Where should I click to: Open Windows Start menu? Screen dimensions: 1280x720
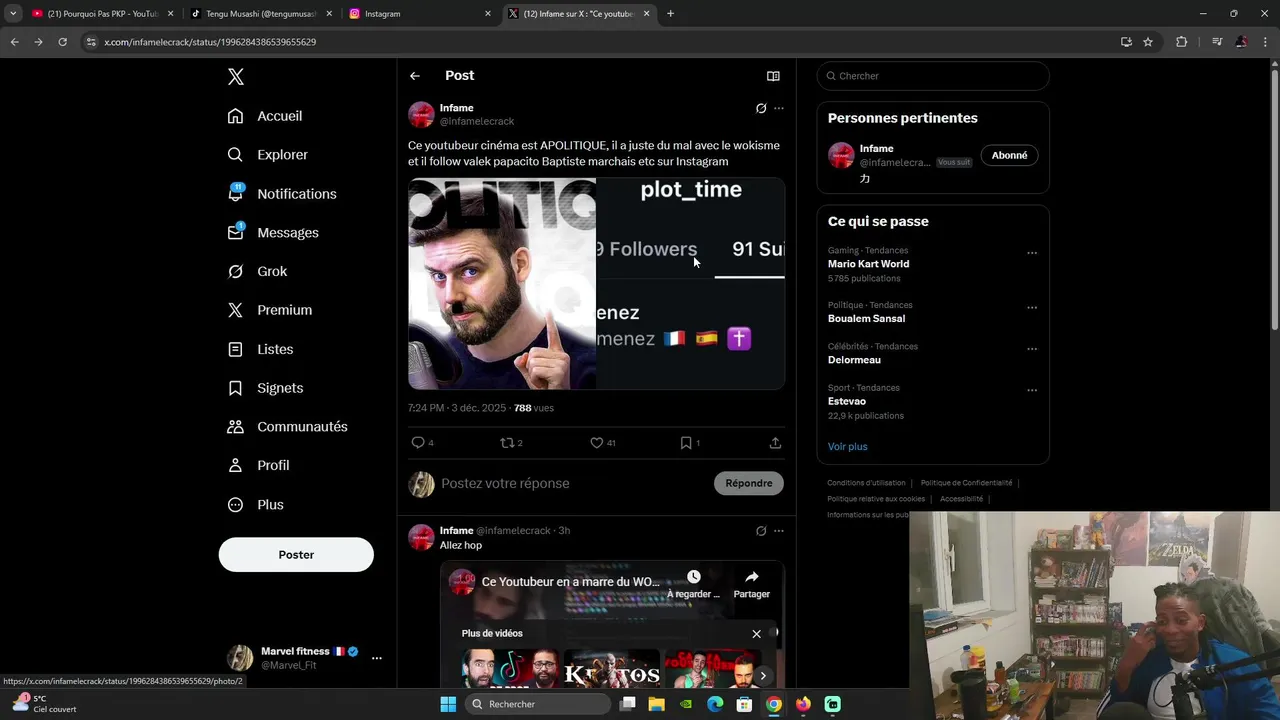point(448,704)
